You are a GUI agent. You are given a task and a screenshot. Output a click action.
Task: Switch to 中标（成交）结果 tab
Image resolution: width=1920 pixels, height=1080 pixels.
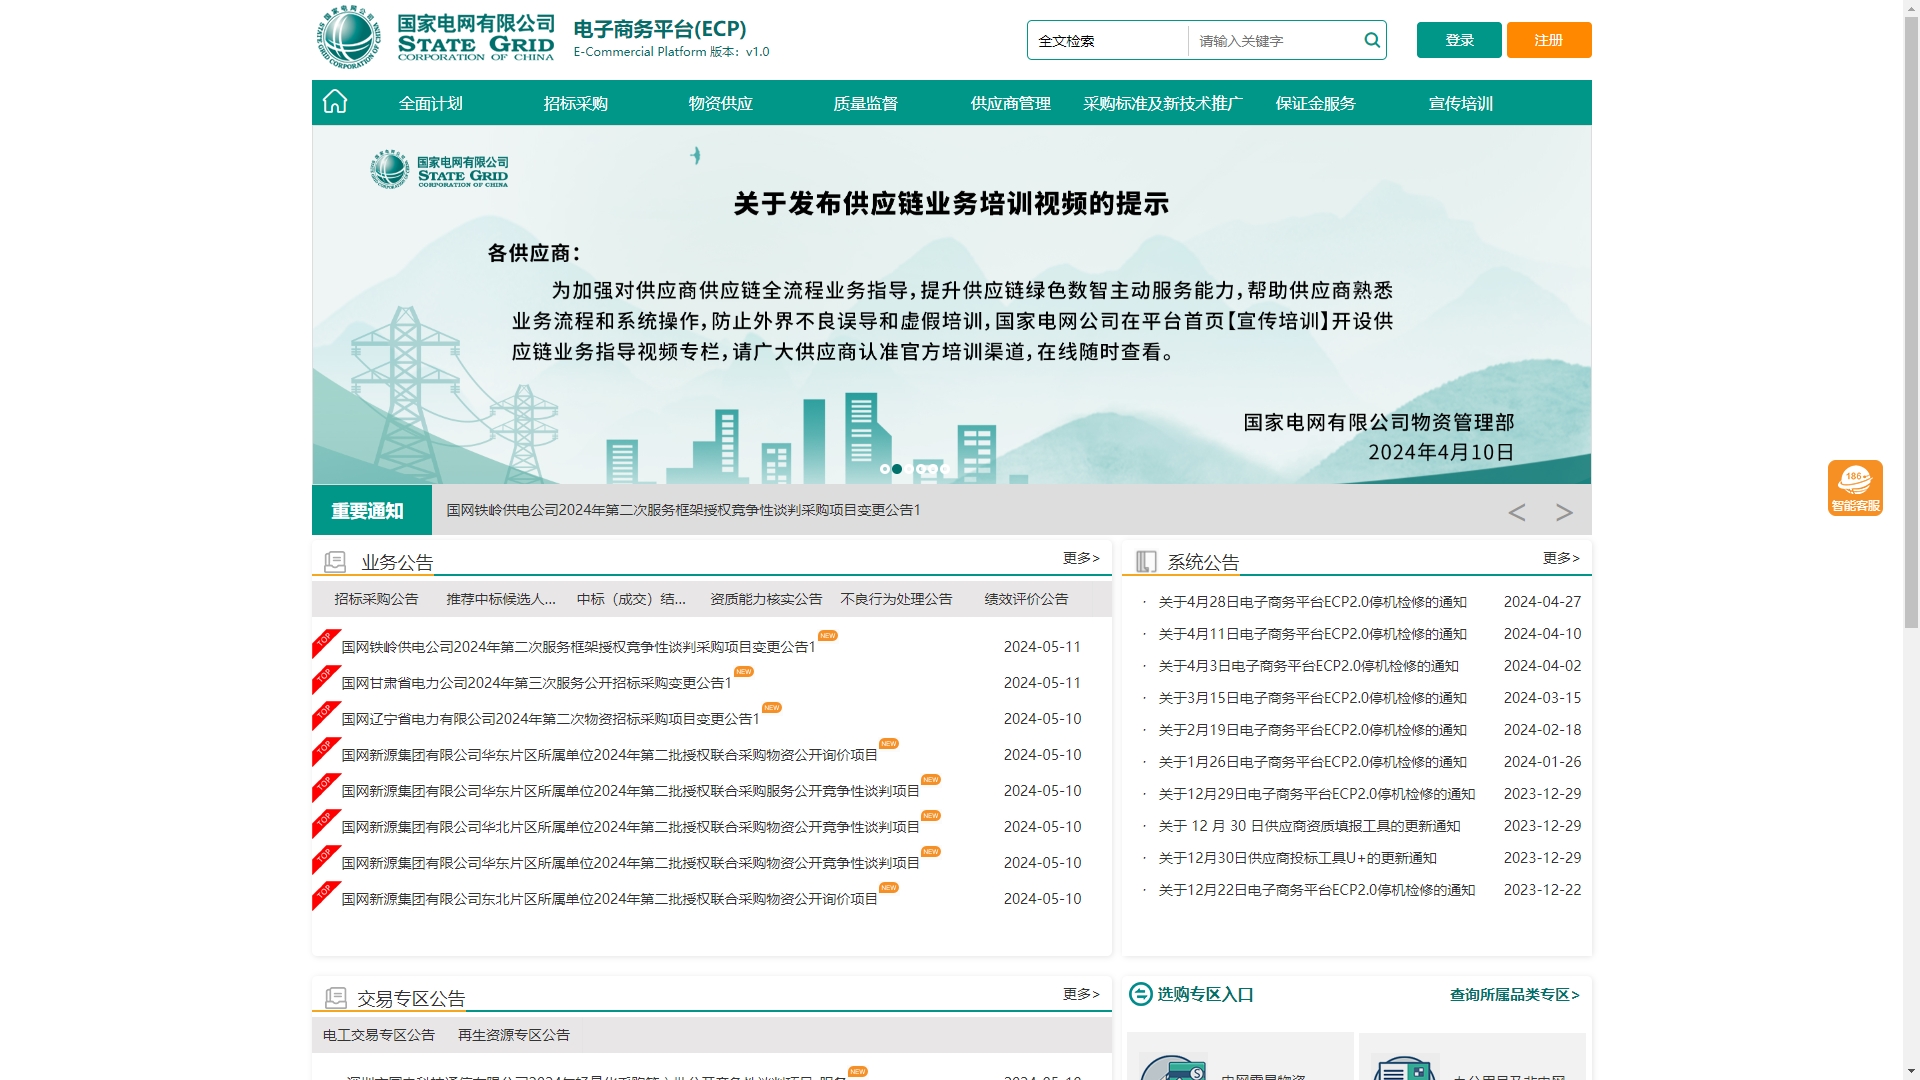tap(632, 599)
